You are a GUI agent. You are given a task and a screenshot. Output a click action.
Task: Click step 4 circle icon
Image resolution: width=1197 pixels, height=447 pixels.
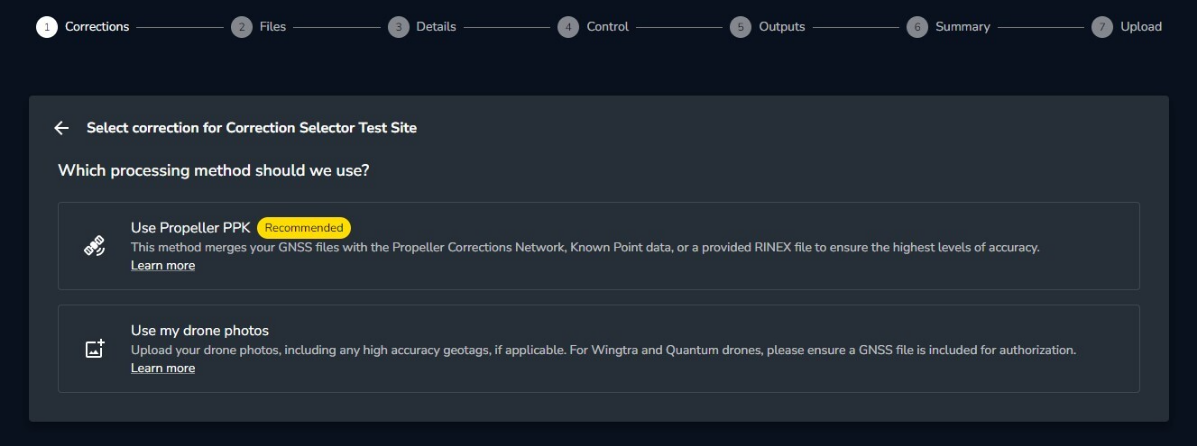568,27
